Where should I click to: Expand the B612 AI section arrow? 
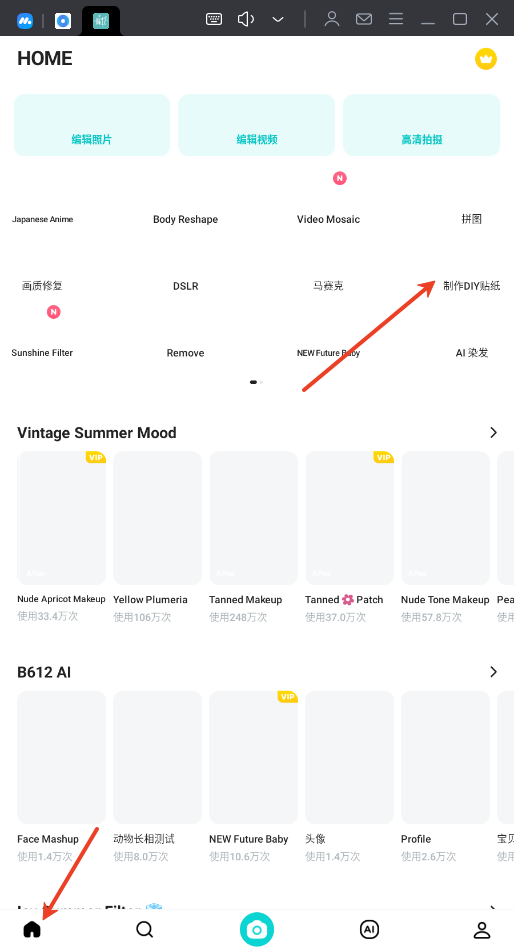(x=493, y=672)
